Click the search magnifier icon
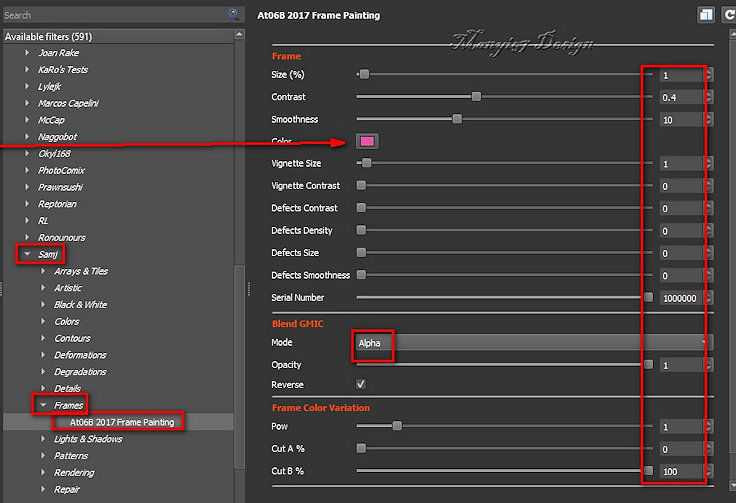Image resolution: width=736 pixels, height=503 pixels. tap(234, 14)
